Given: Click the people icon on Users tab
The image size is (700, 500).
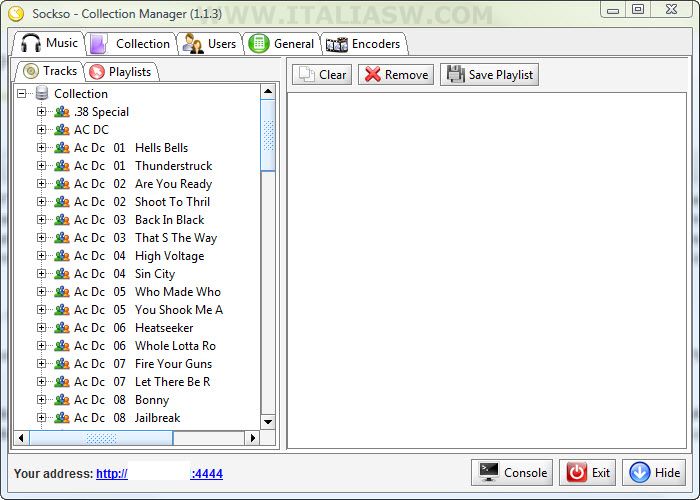Looking at the screenshot, I should 193,44.
